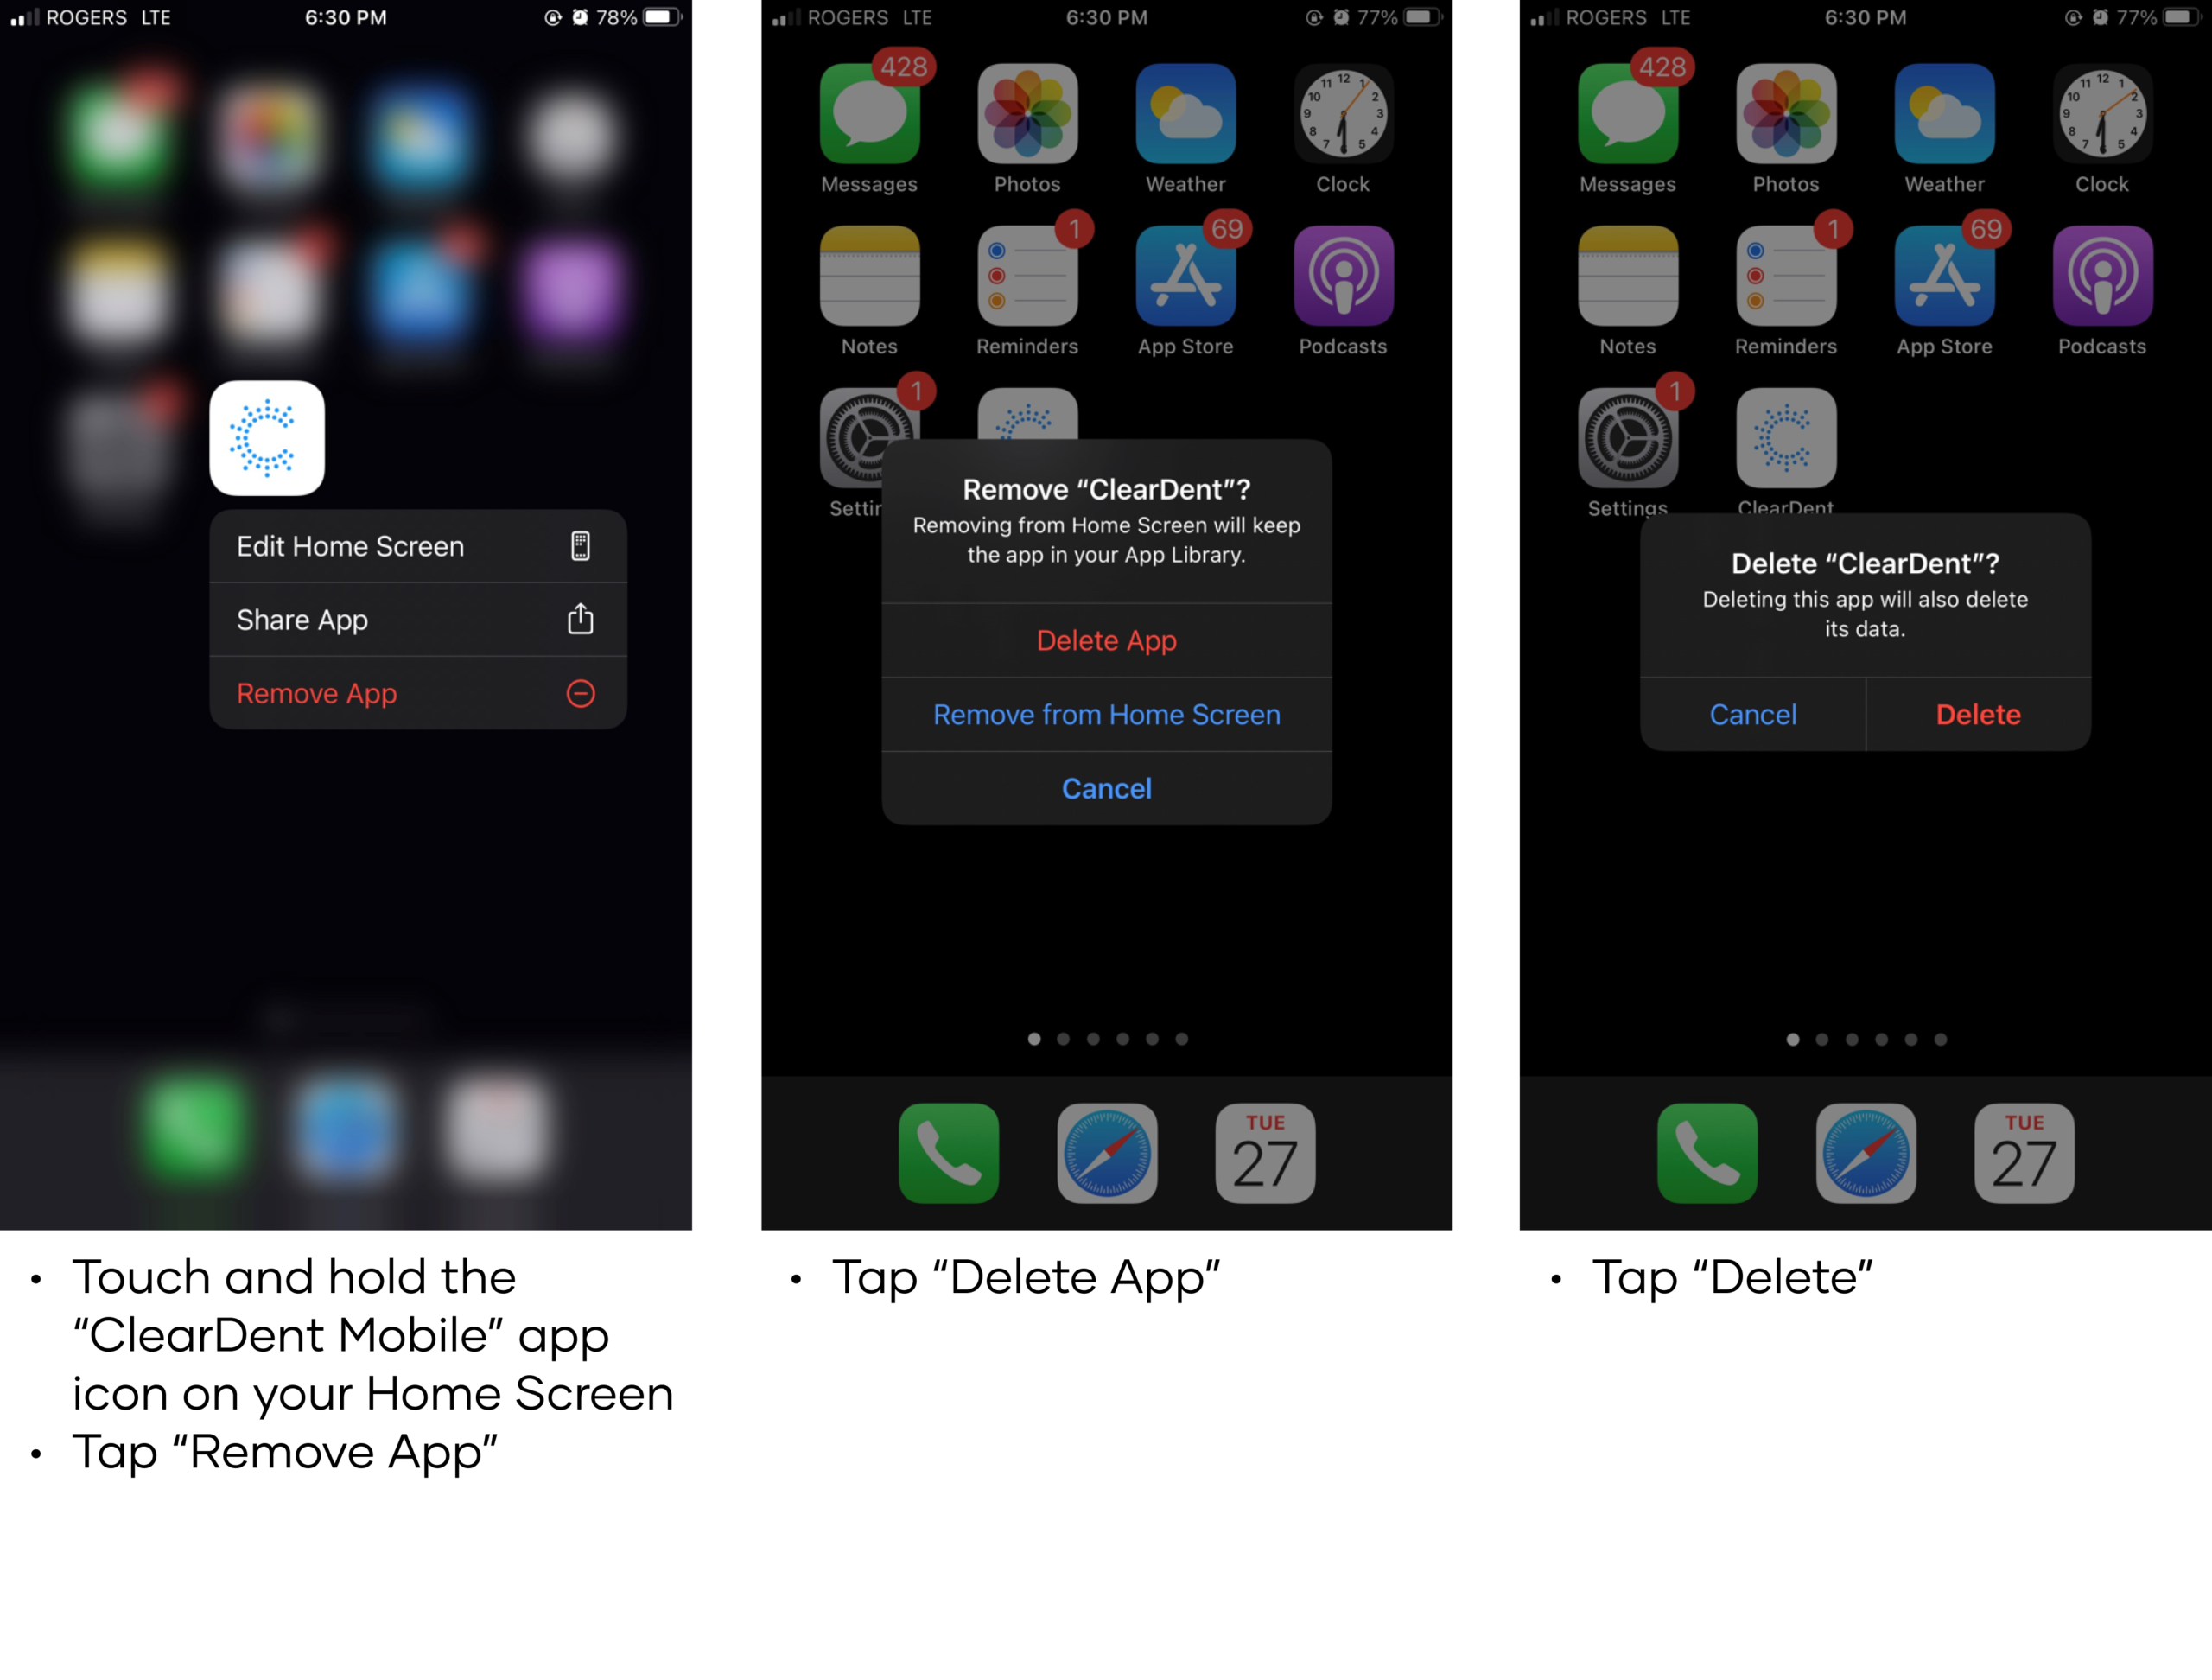Tap page dots indicator in middle phone

(x=1107, y=1039)
